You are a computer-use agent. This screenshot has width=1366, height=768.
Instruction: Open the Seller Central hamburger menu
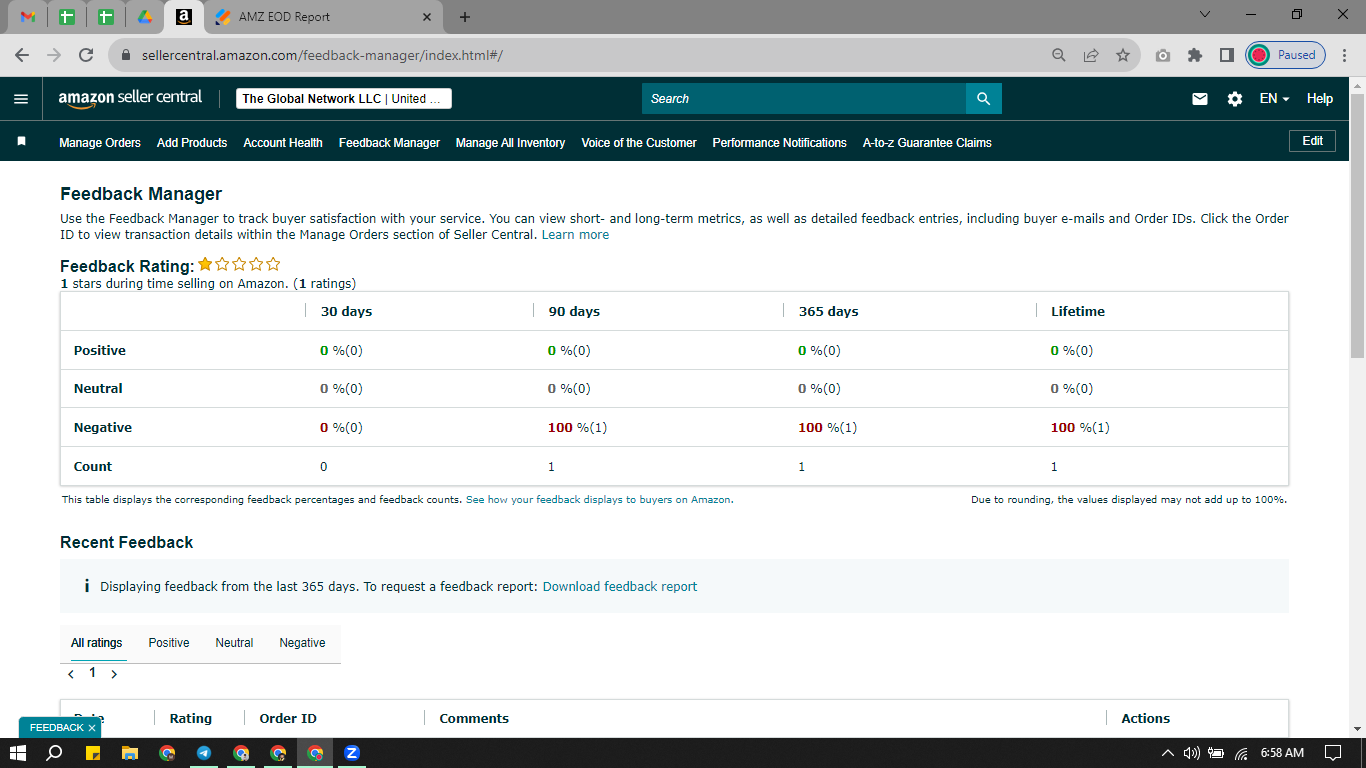[x=21, y=99]
